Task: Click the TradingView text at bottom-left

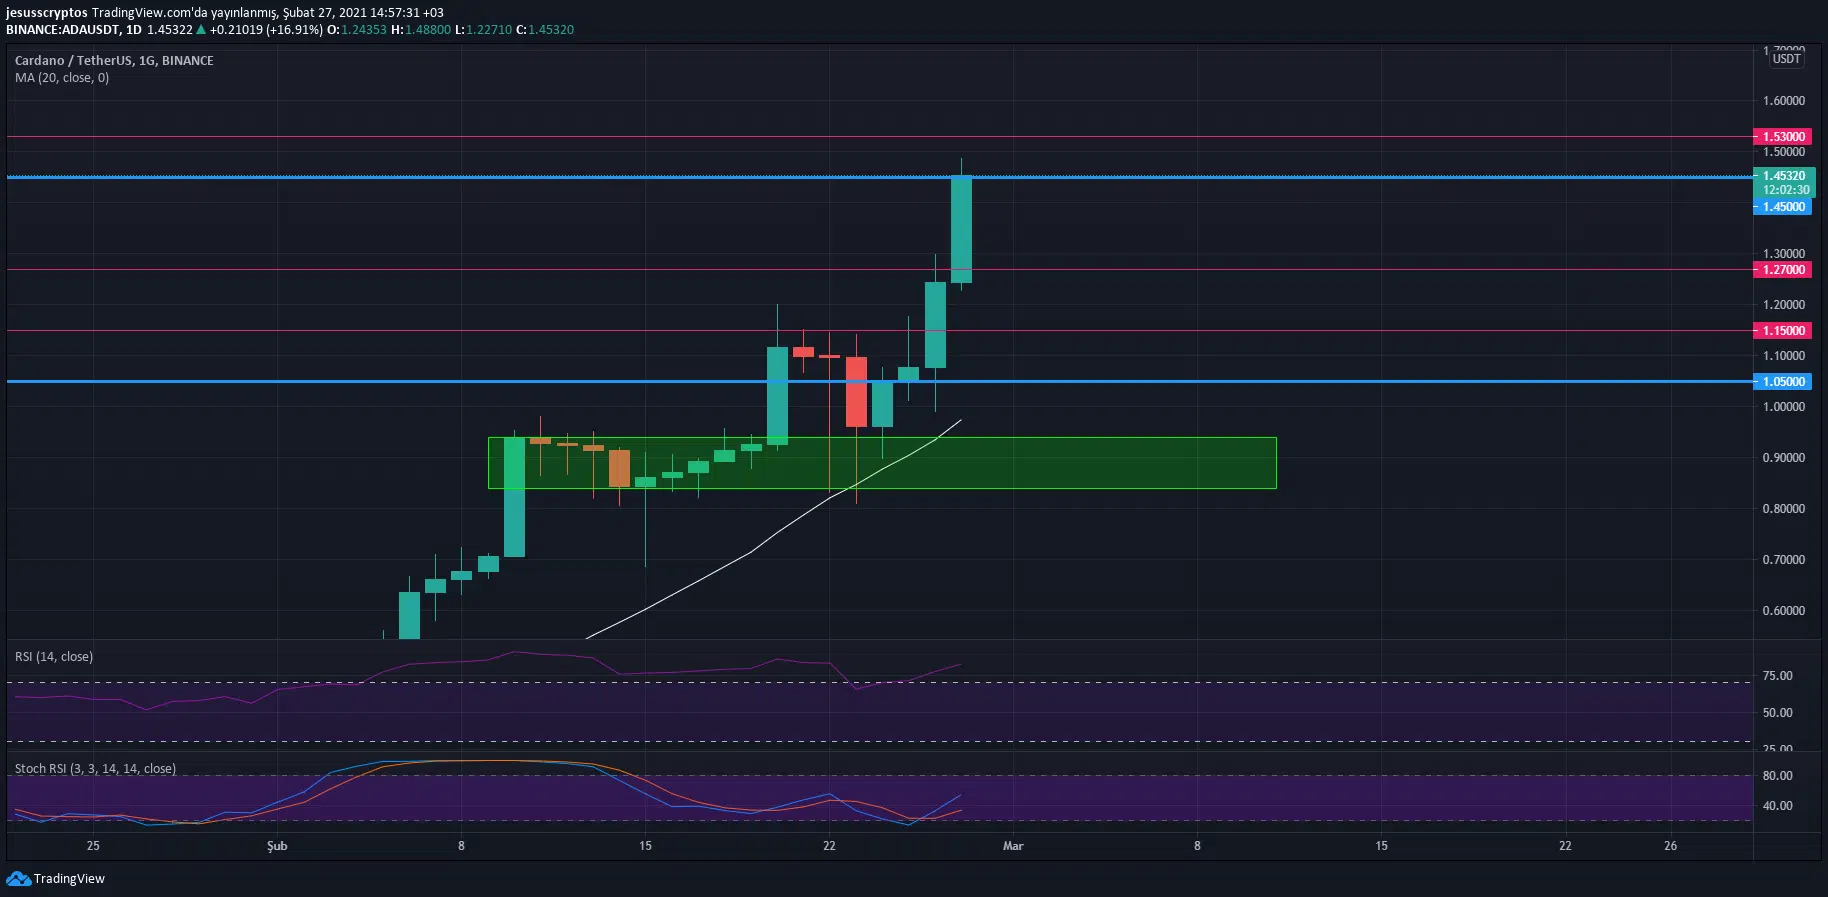Action: [69, 878]
